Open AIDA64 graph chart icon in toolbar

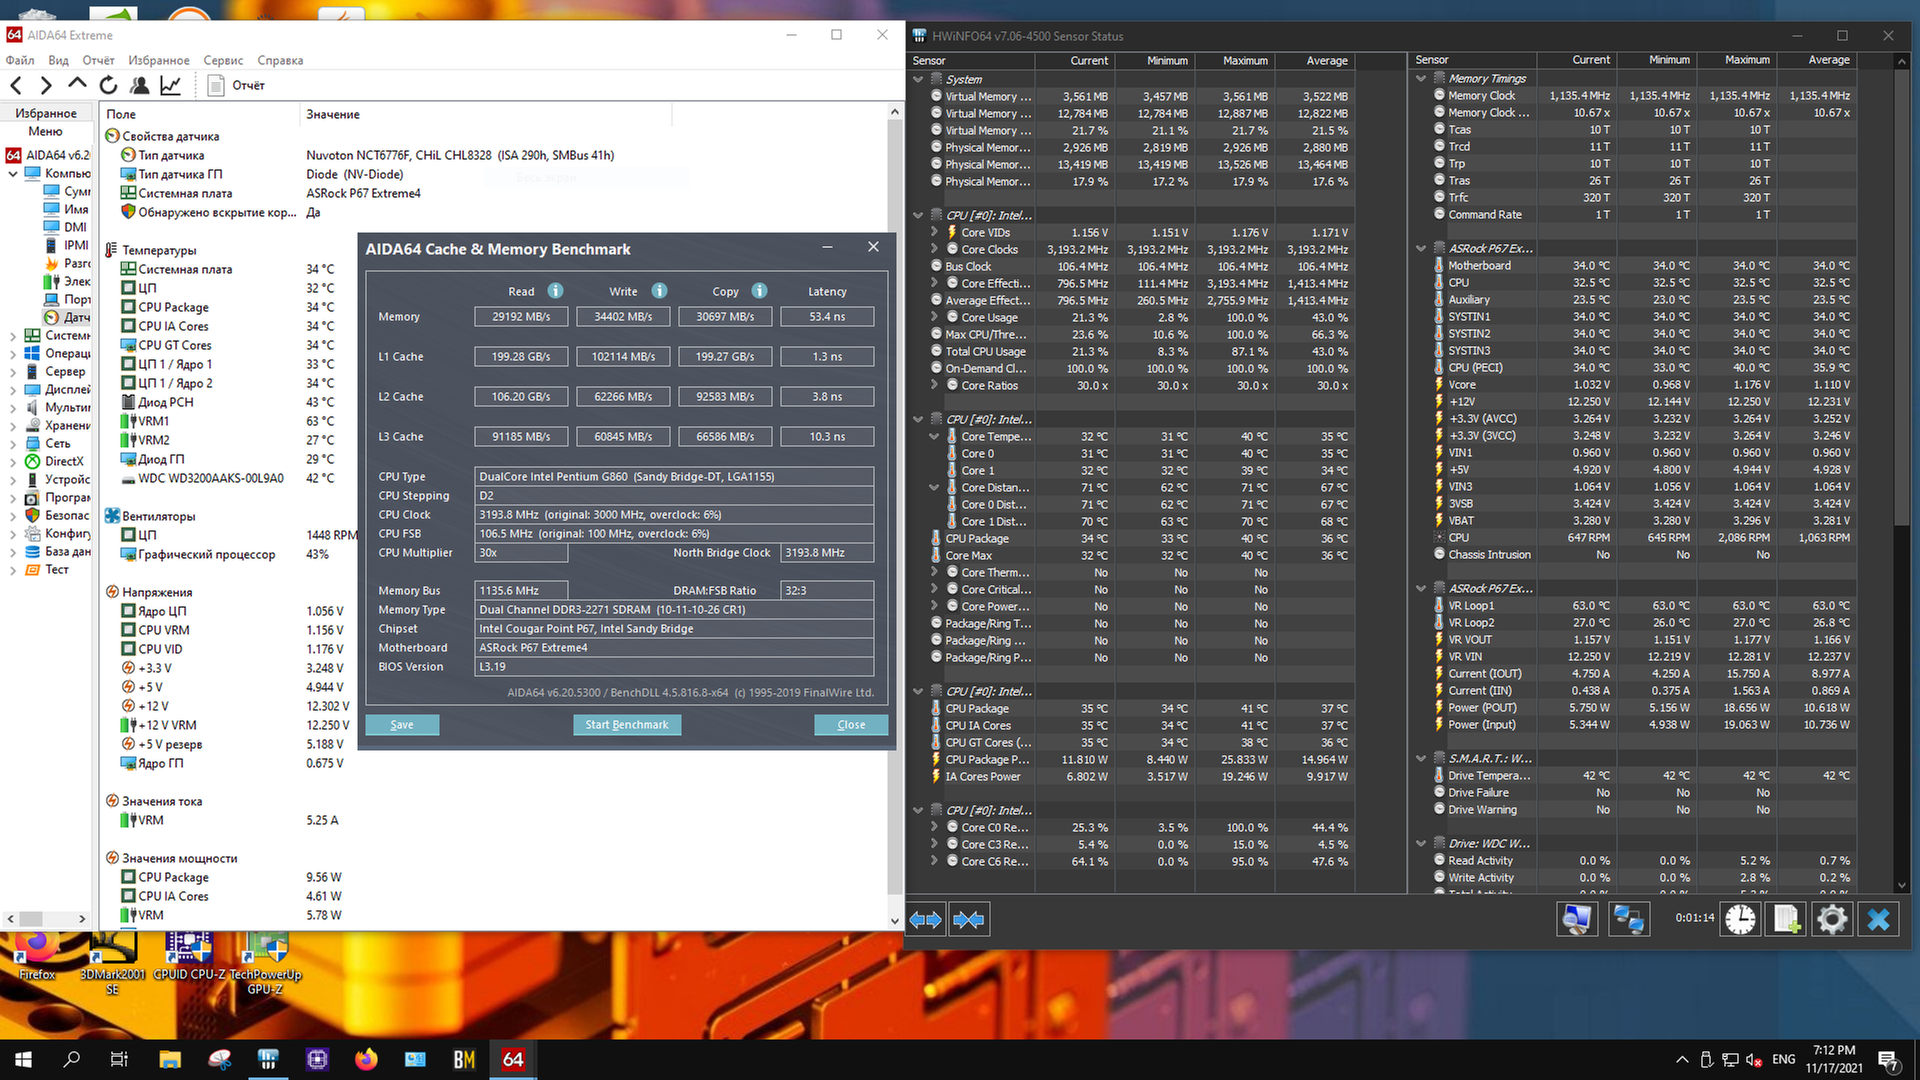(171, 86)
